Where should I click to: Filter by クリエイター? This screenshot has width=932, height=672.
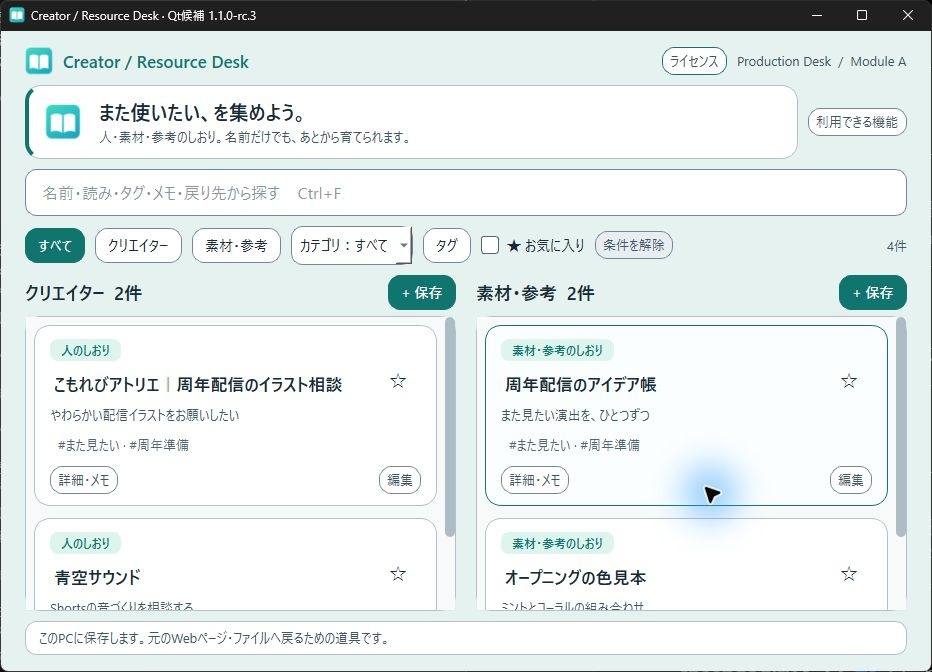pos(138,245)
